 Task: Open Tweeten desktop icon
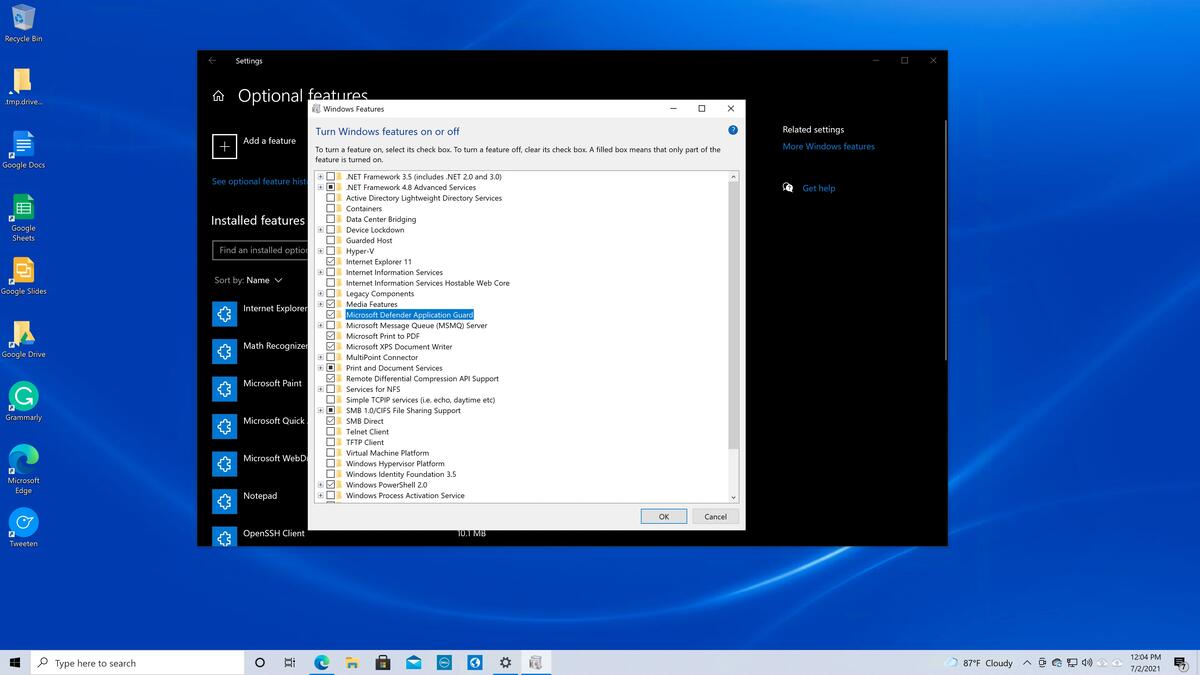point(23,522)
